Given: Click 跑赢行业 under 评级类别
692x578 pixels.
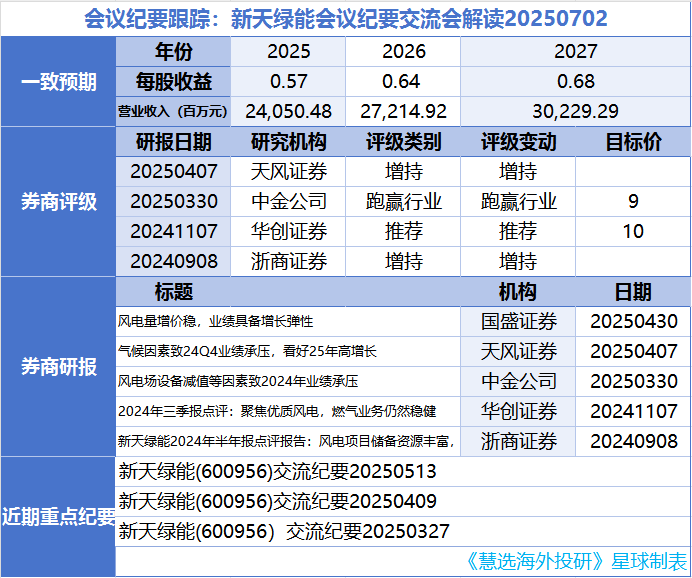Looking at the screenshot, I should pyautogui.click(x=403, y=202).
